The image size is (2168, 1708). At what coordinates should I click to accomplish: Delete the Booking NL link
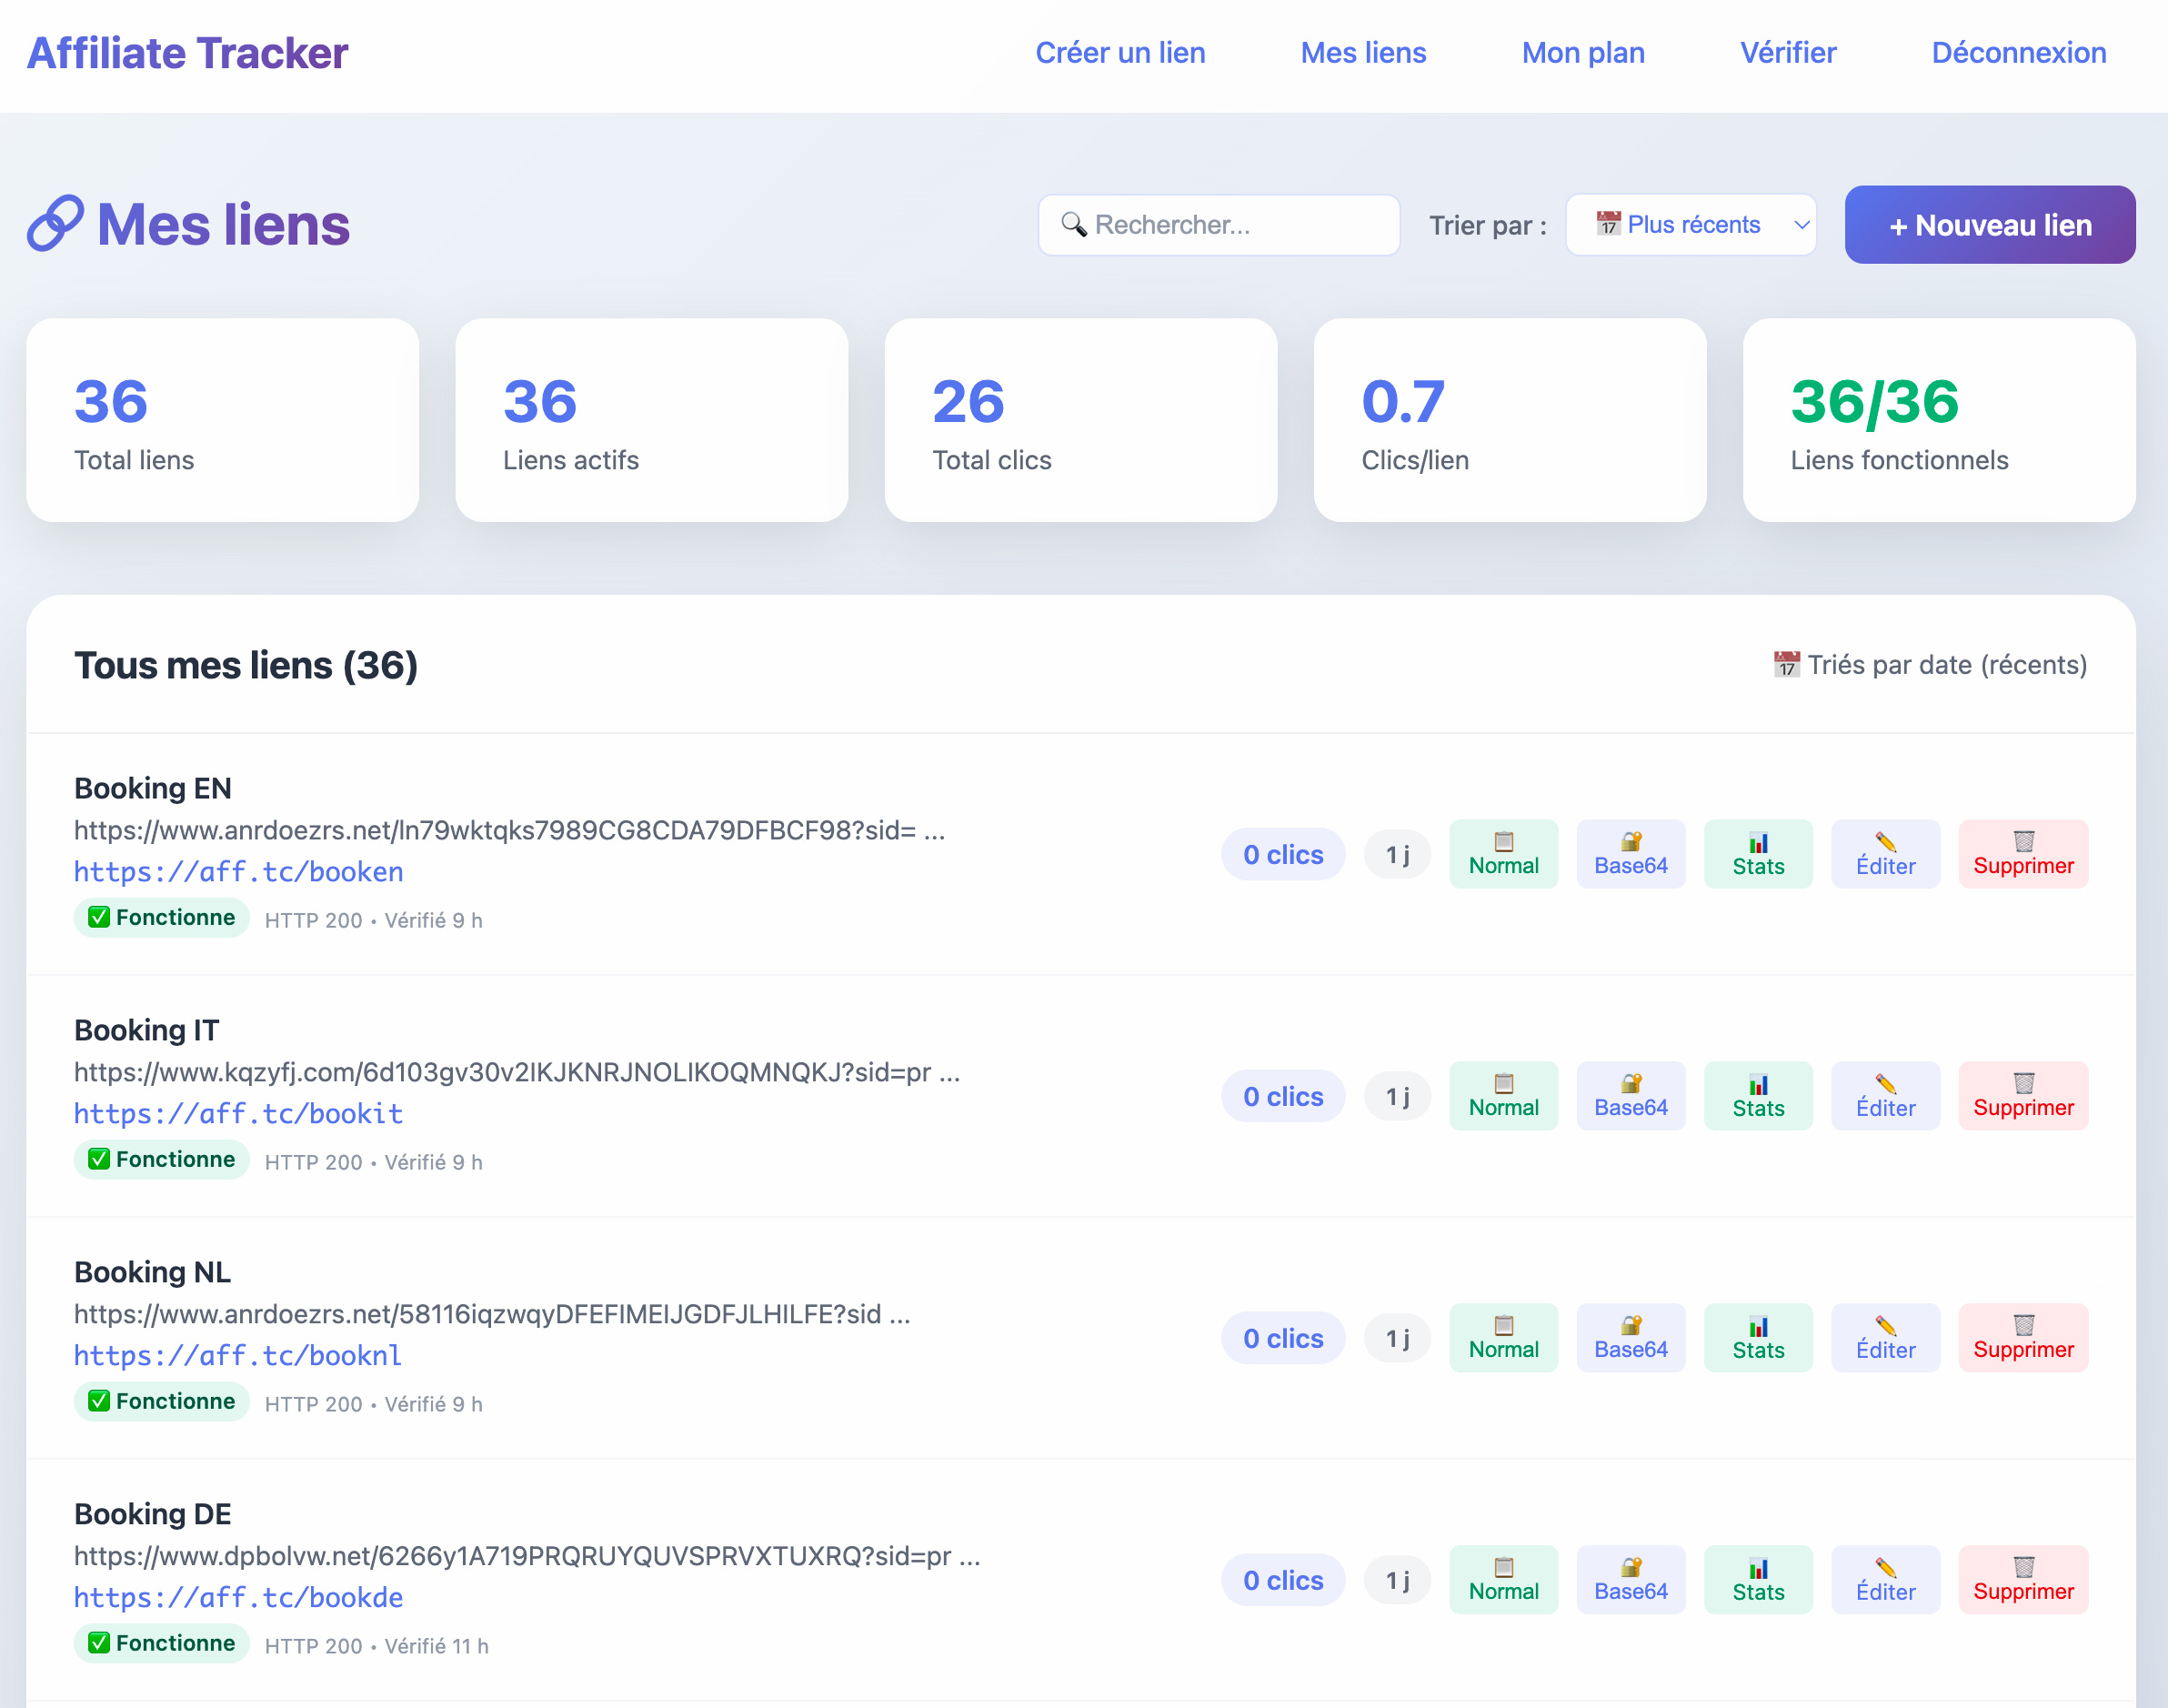click(2023, 1338)
